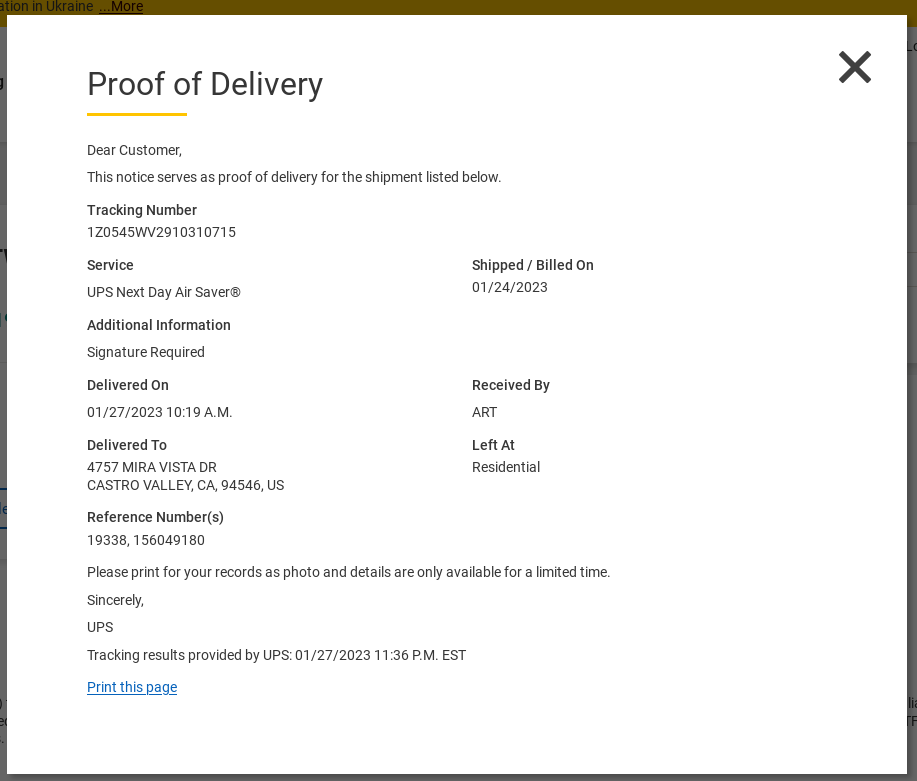Click the Residential left-at value
The height and width of the screenshot is (781, 917).
tap(506, 467)
